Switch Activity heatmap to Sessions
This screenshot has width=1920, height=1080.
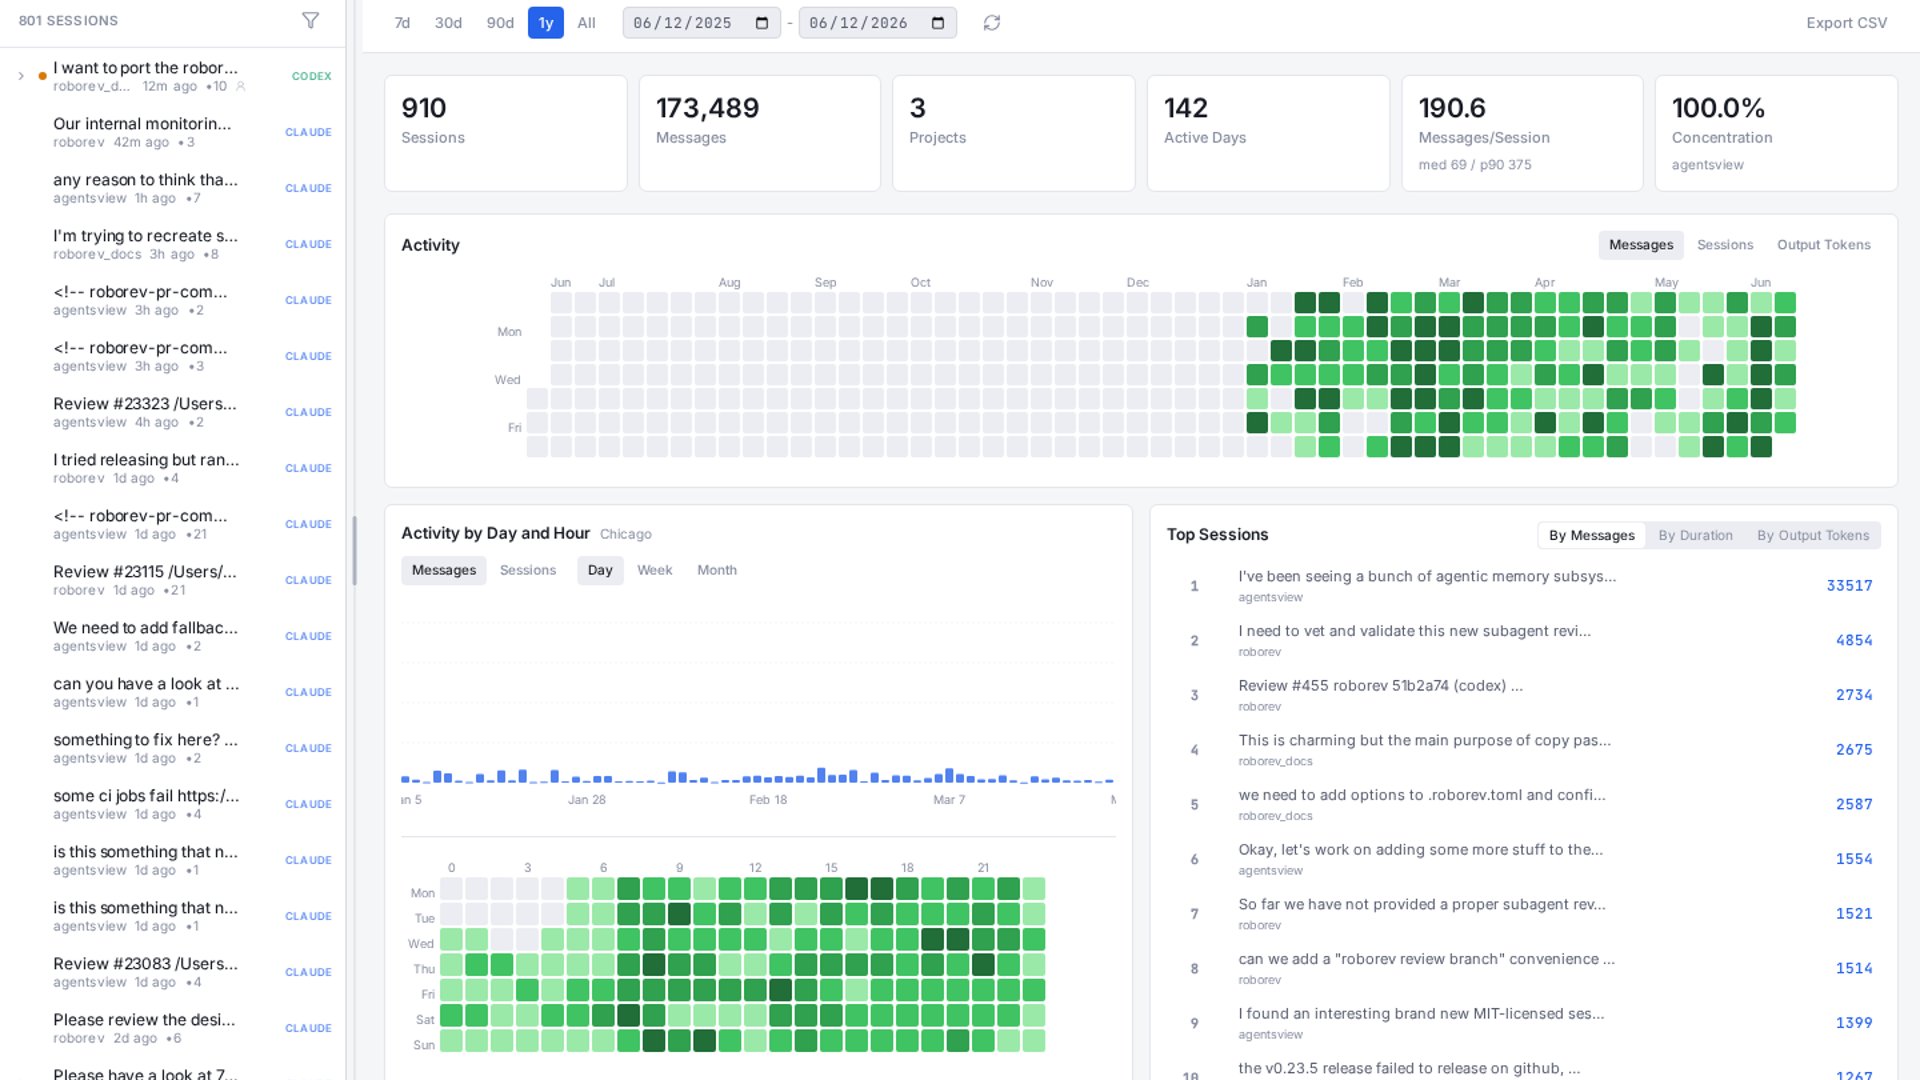[x=1725, y=245]
